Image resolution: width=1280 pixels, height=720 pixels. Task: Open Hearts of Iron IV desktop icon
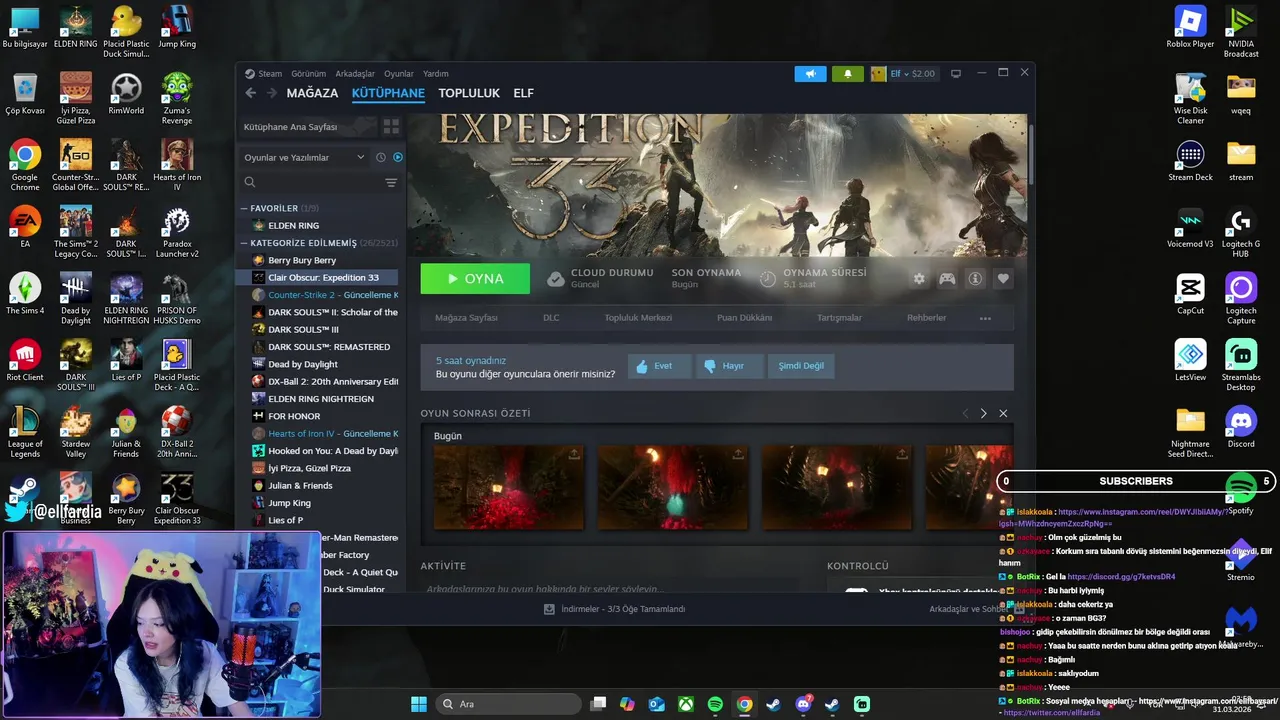click(x=177, y=166)
